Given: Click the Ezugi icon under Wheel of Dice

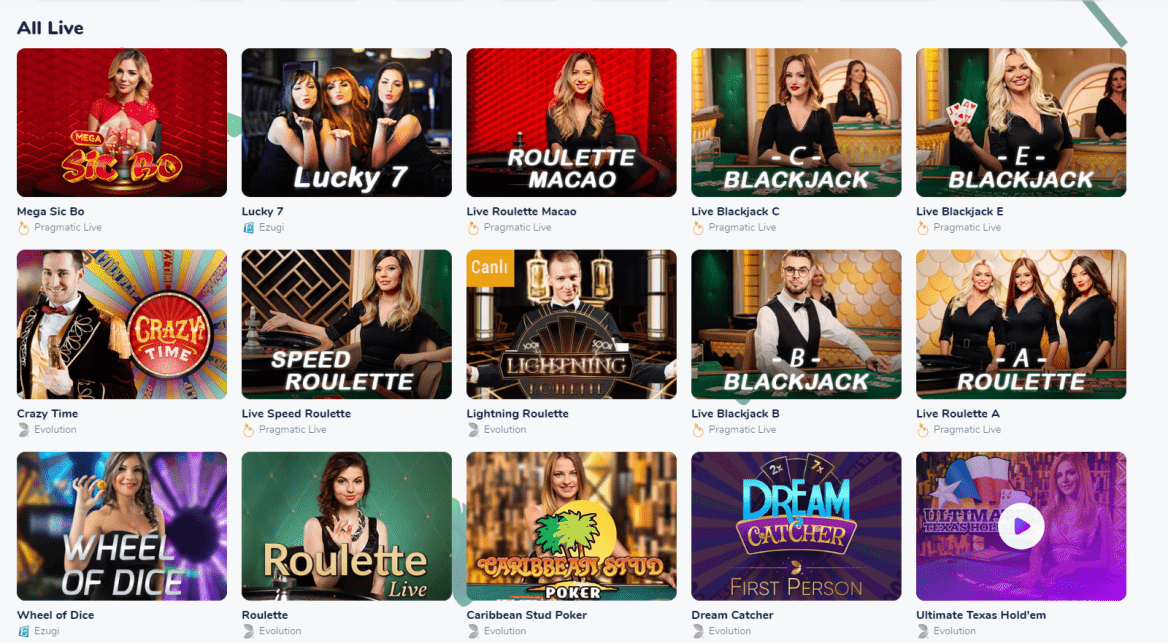Looking at the screenshot, I should [x=24, y=631].
